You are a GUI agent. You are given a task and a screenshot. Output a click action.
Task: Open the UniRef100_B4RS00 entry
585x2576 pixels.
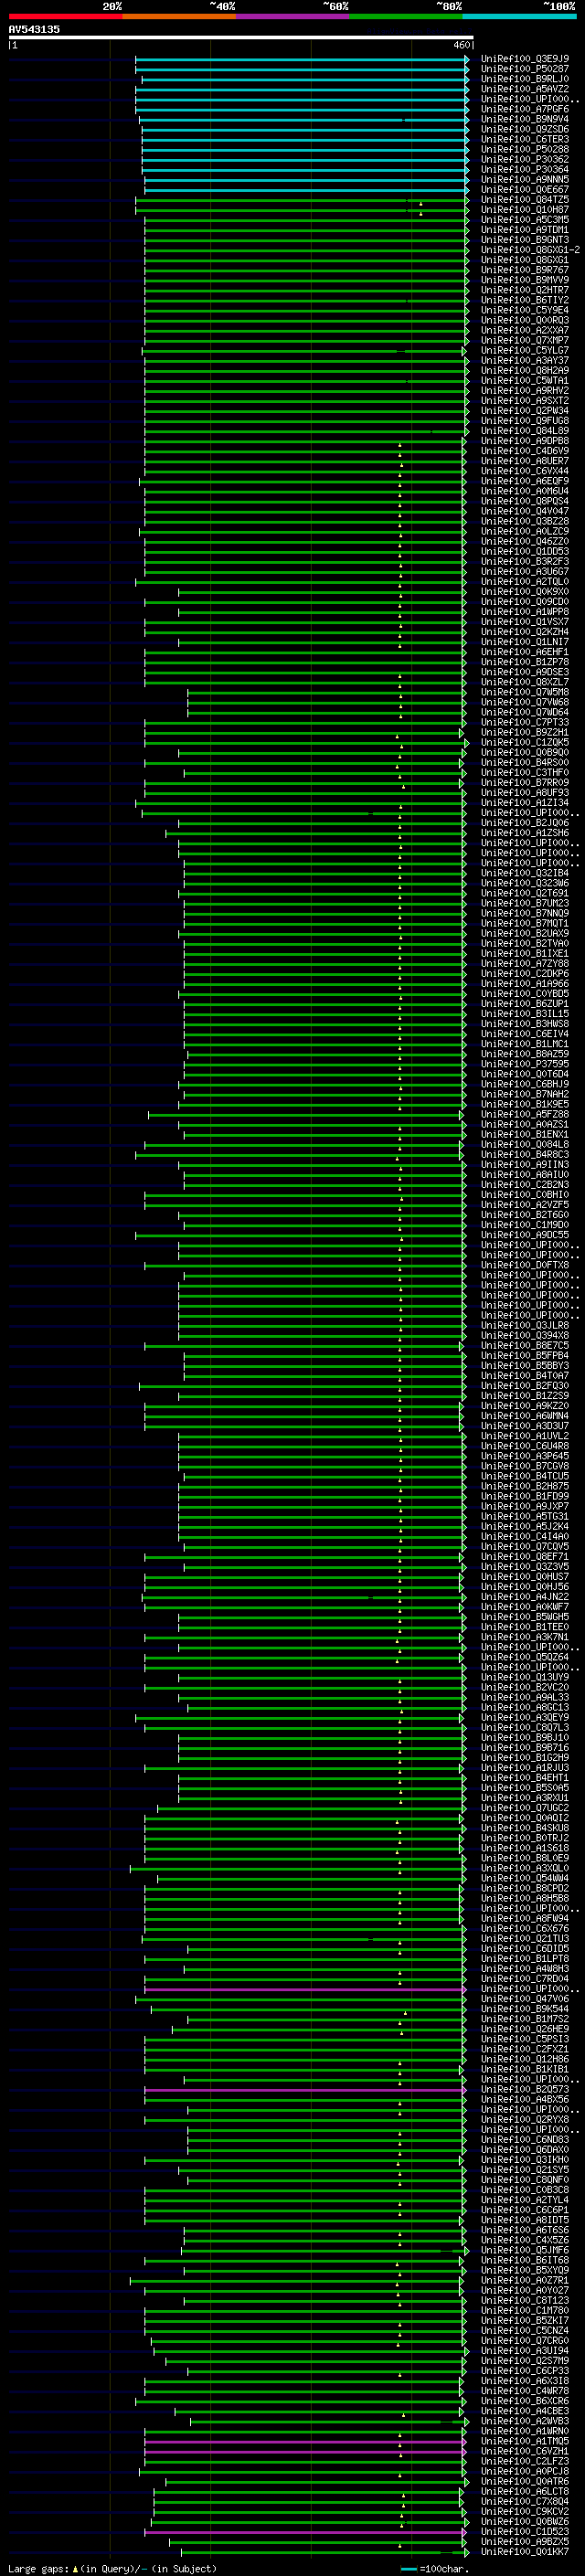point(525,762)
